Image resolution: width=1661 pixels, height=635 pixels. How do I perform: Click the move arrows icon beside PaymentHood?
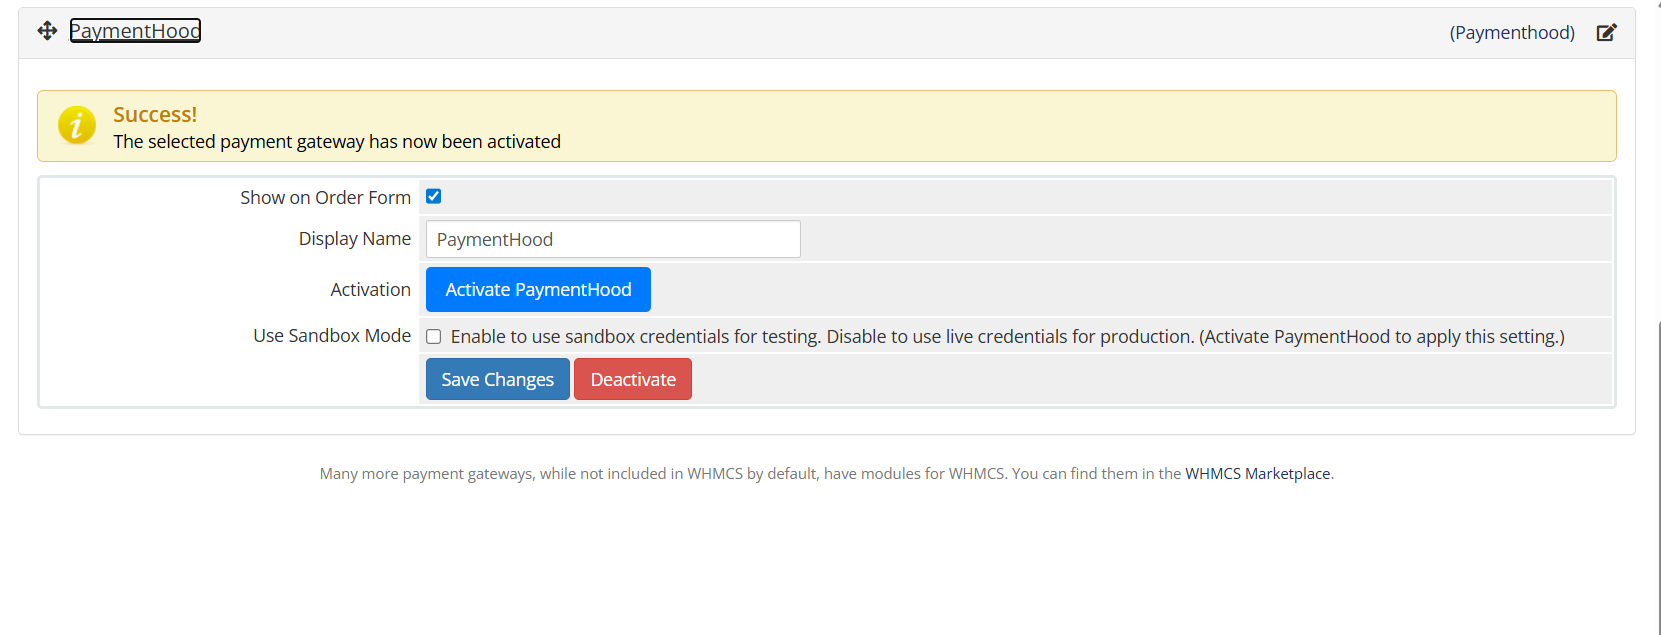(x=47, y=31)
